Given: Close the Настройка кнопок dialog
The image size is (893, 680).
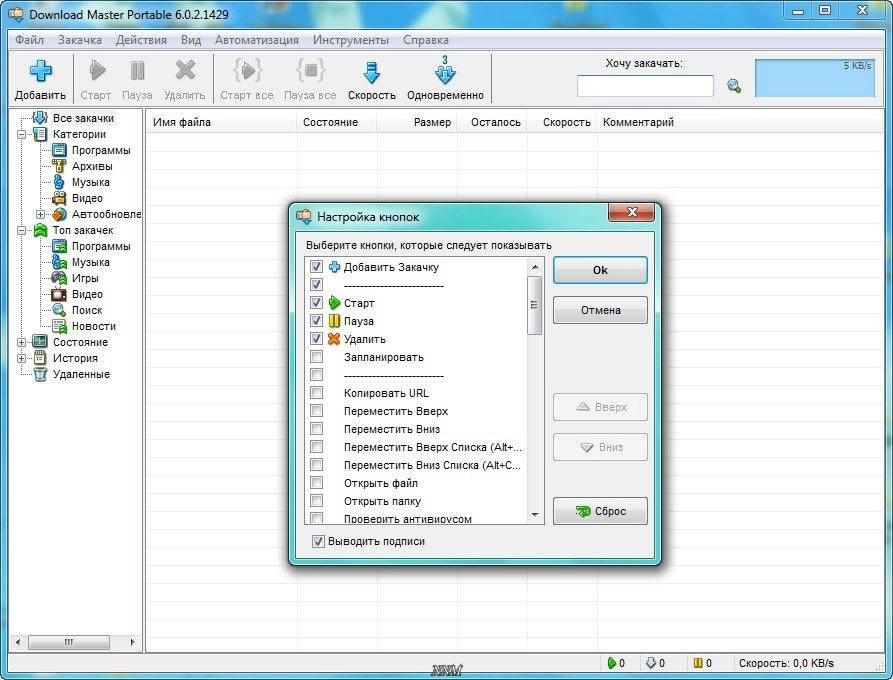Looking at the screenshot, I should (632, 212).
